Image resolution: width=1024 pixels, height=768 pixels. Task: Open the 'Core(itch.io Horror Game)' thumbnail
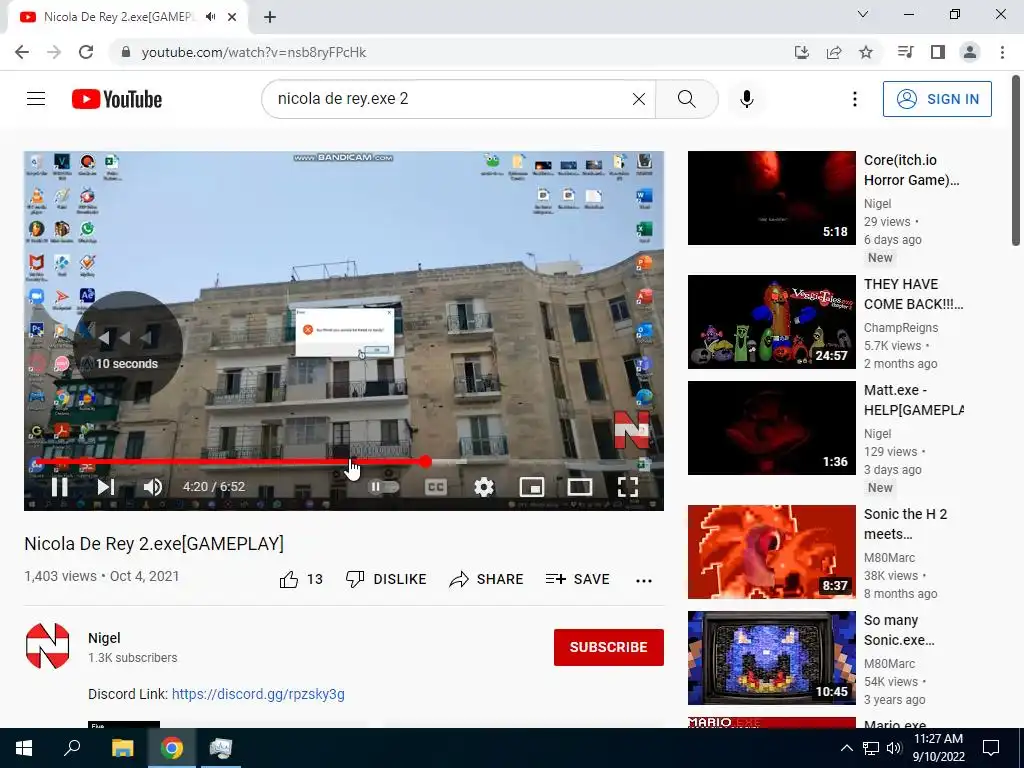point(771,198)
